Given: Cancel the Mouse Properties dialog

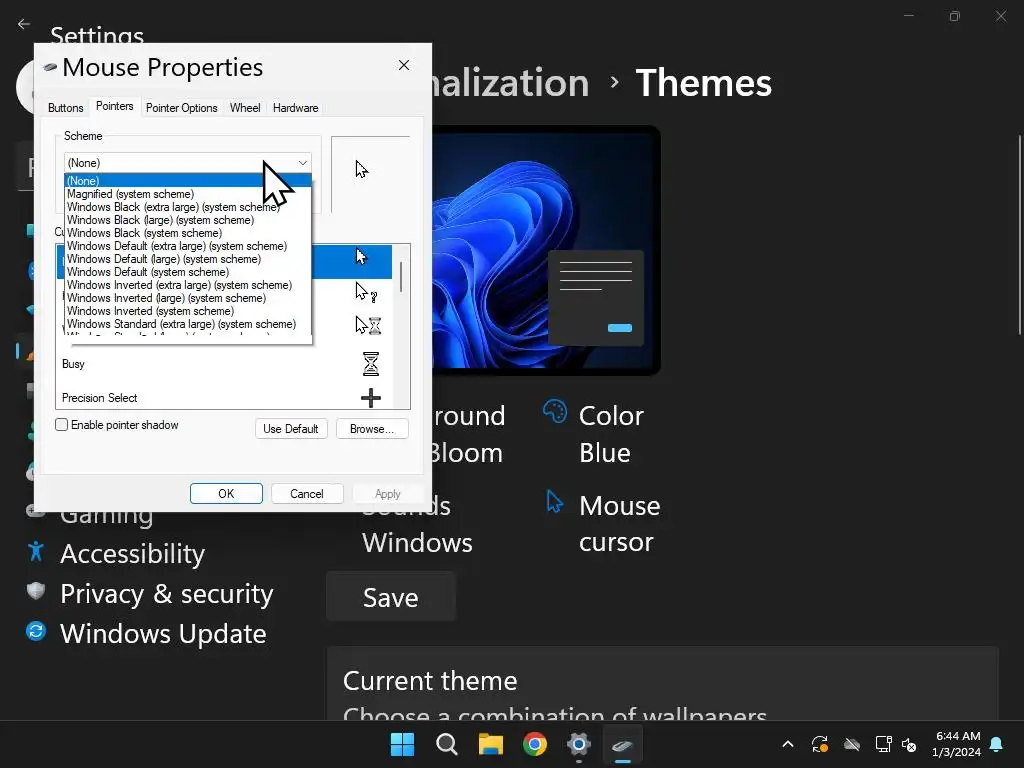Looking at the screenshot, I should click(x=307, y=494).
